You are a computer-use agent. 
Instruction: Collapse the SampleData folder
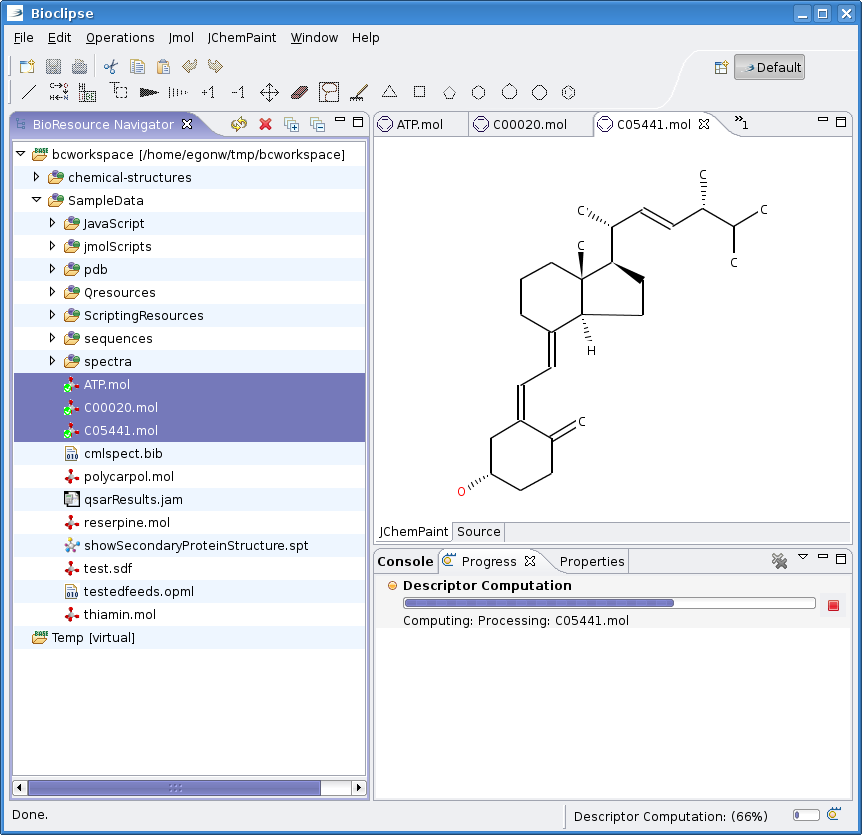pos(36,200)
